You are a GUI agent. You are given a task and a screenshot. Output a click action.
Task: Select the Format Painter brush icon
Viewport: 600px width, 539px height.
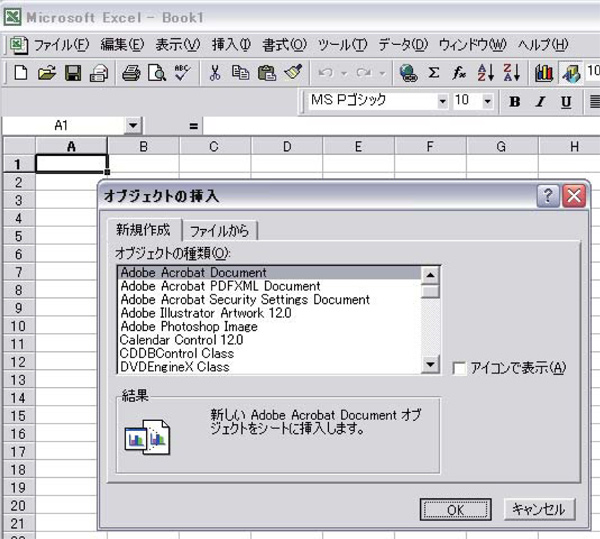293,72
